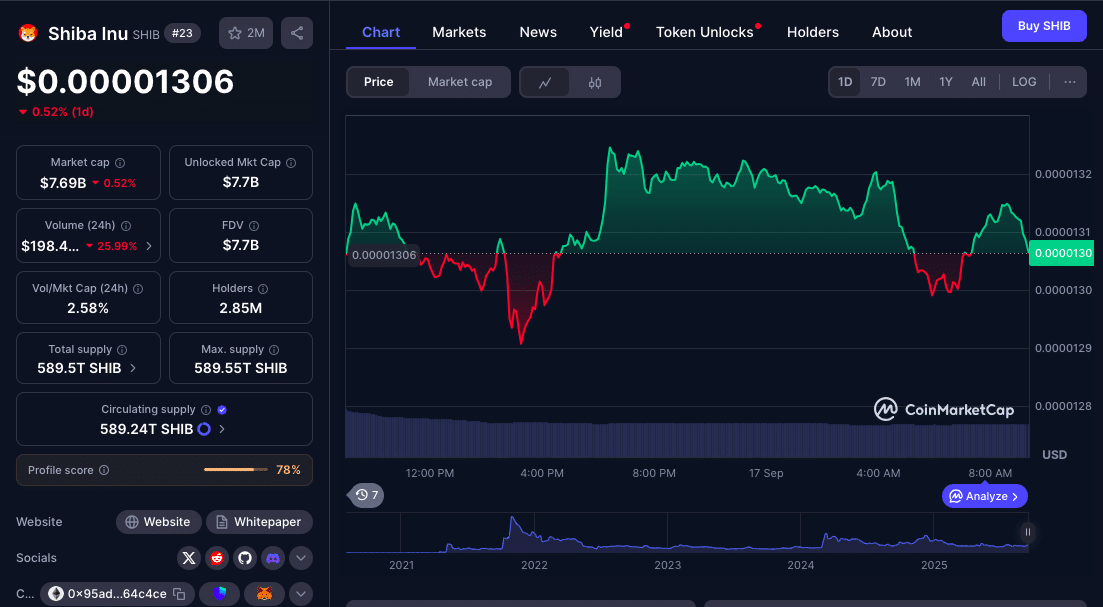Show Holders info icon
Image resolution: width=1103 pixels, height=607 pixels.
click(x=263, y=289)
